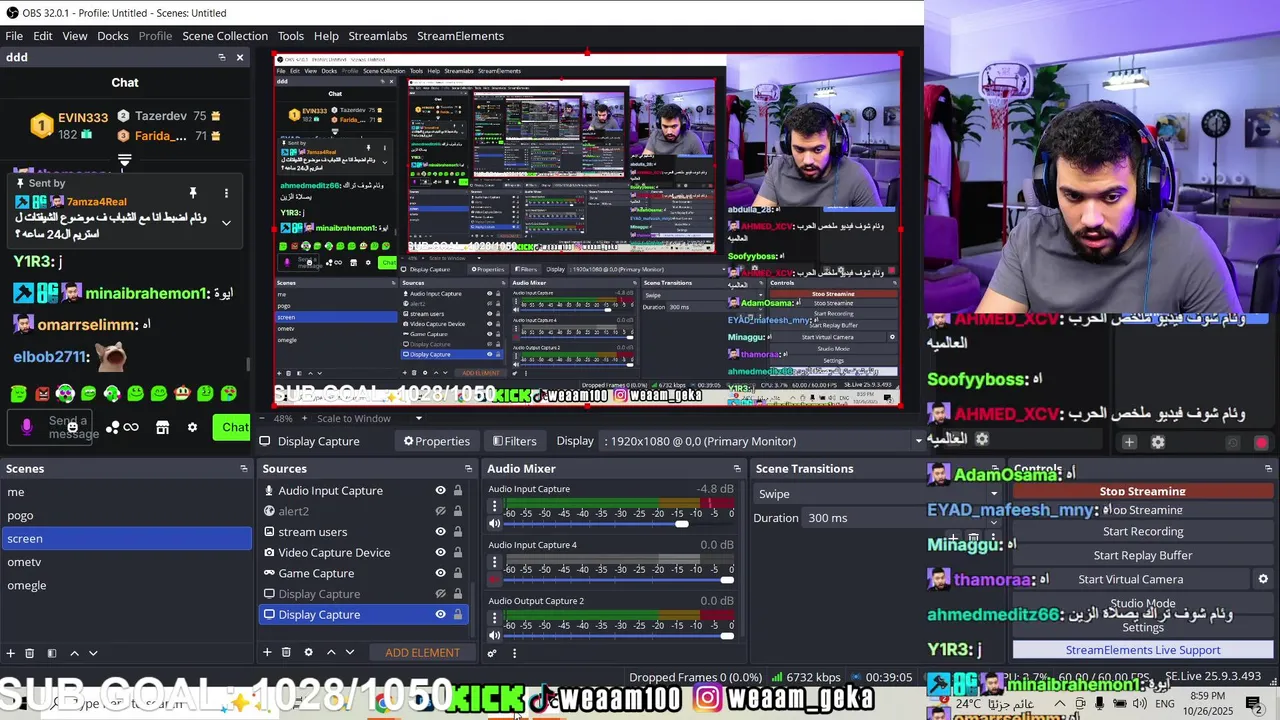Unmute Audio Input Capture 4 speaker icon
Image resolution: width=1280 pixels, height=720 pixels.
(494, 579)
